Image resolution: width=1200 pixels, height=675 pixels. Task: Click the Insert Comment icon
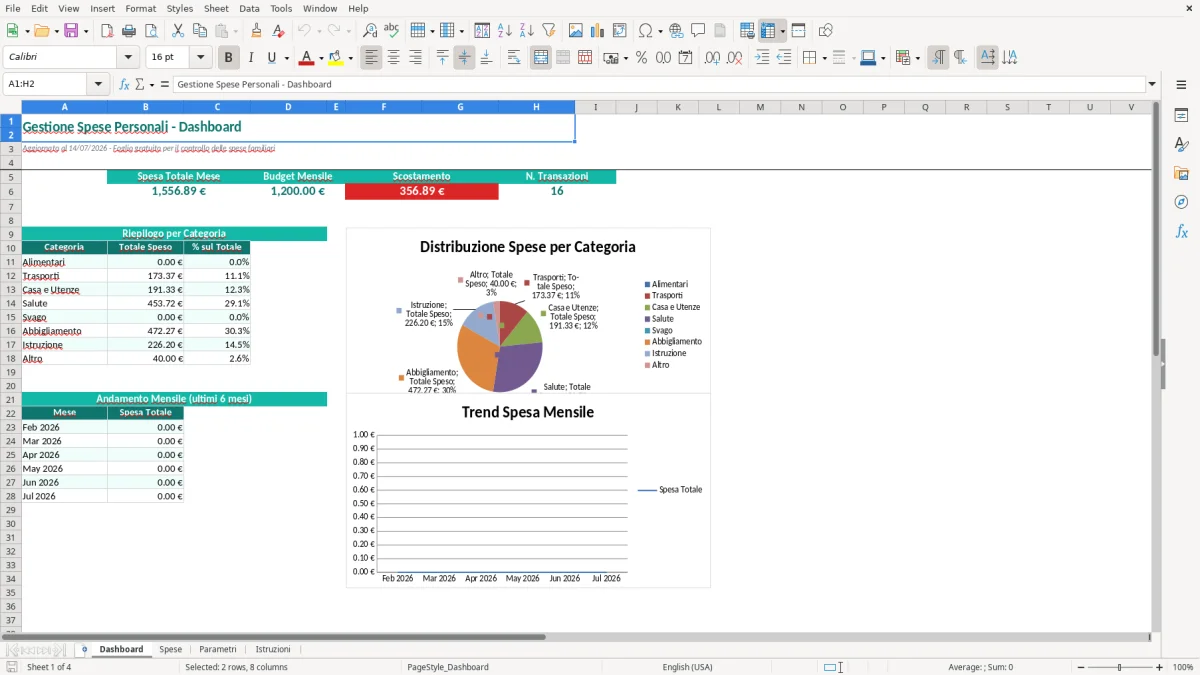(698, 31)
